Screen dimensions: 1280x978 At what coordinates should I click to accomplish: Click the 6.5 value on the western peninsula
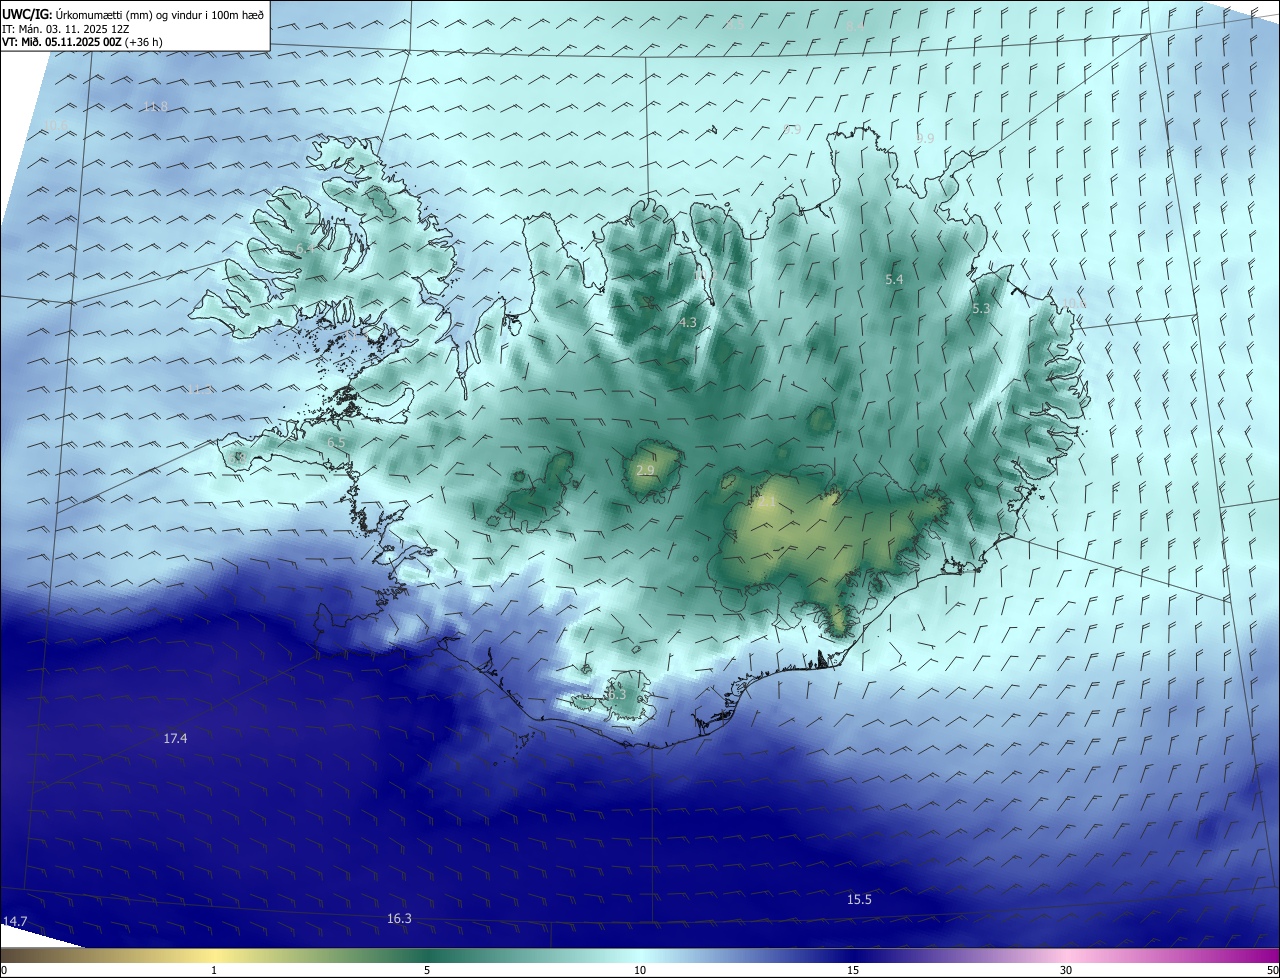pos(336,442)
